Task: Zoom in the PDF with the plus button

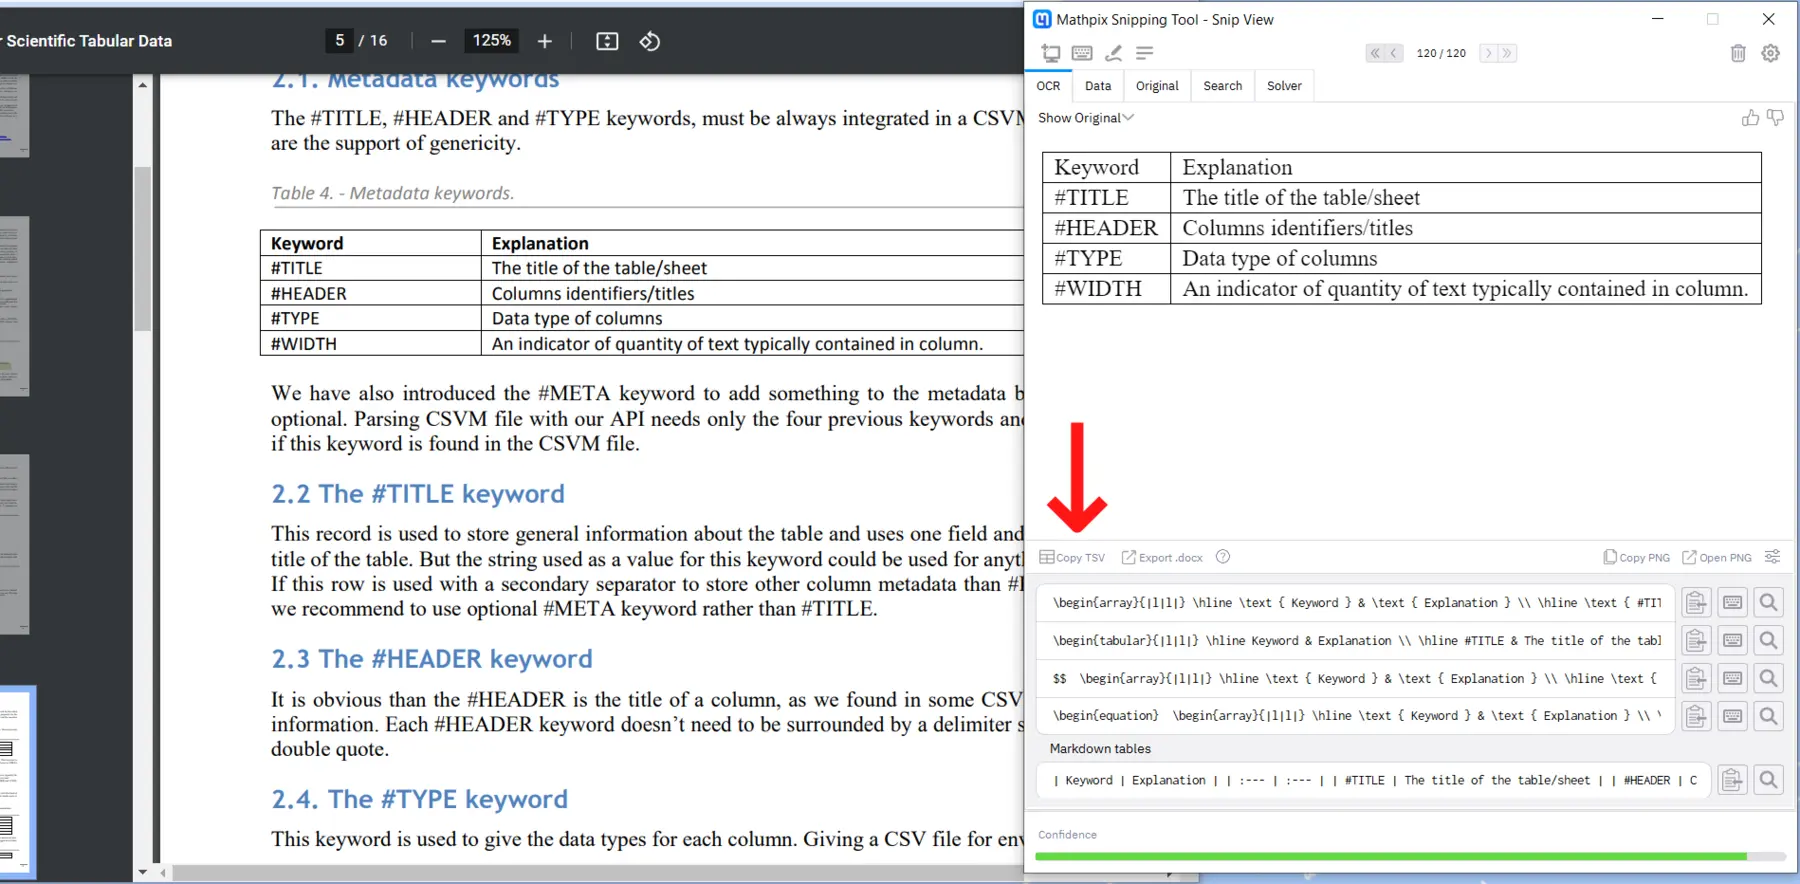Action: click(544, 41)
